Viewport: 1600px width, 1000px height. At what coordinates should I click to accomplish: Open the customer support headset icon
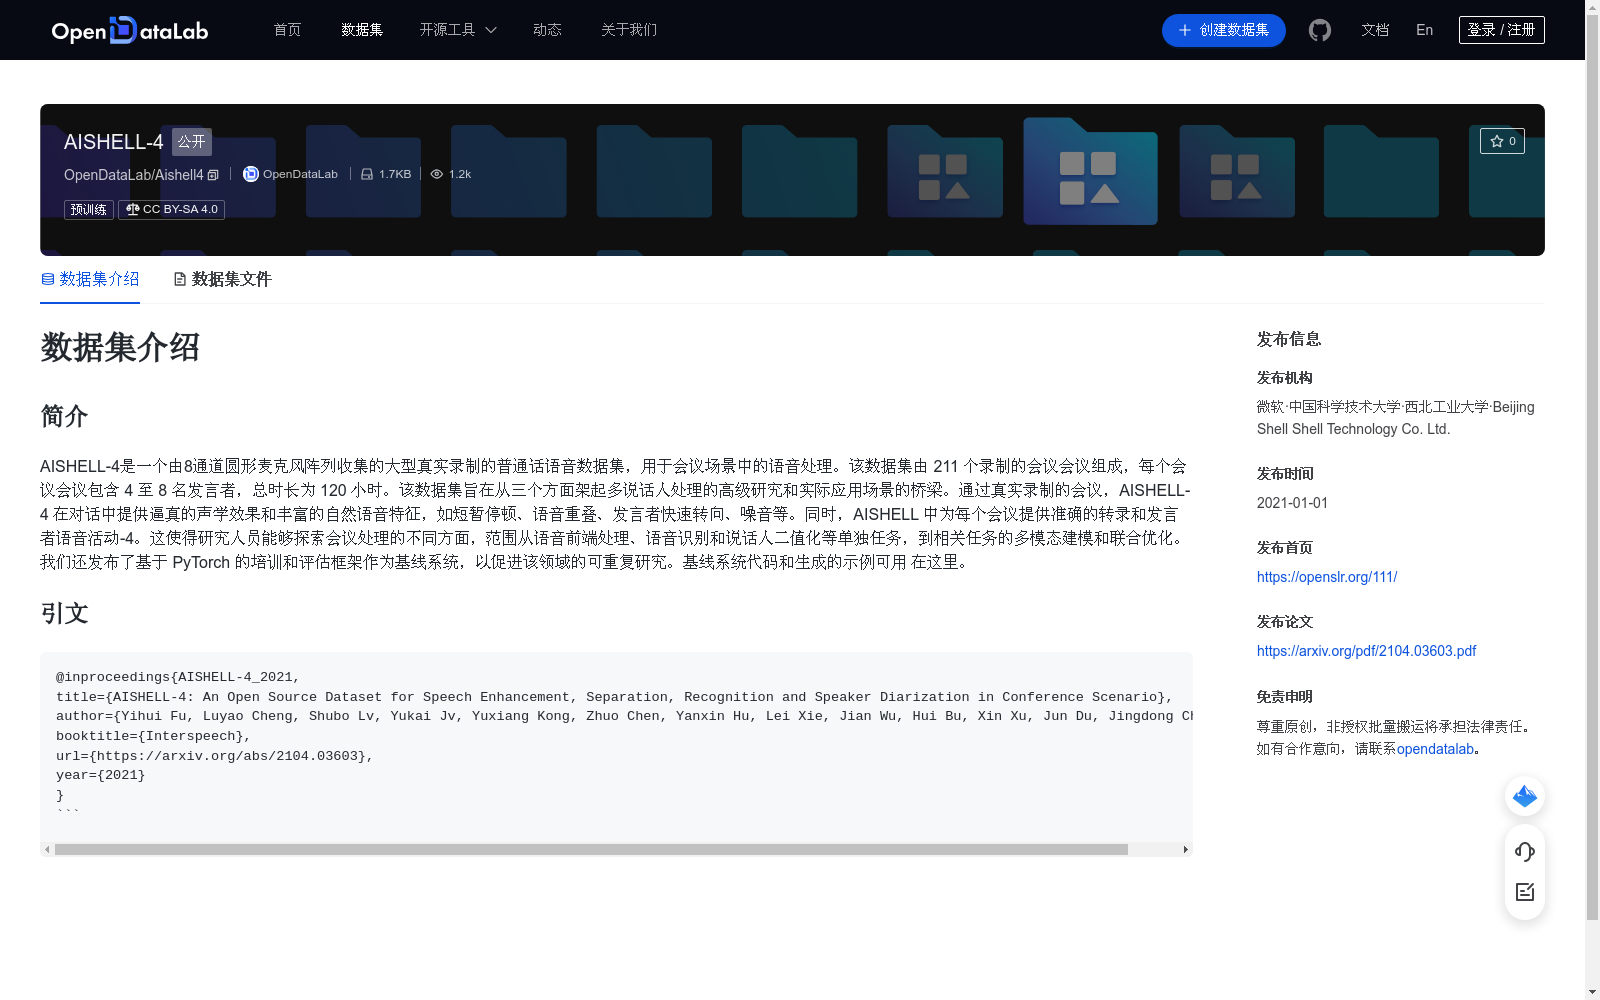point(1525,851)
